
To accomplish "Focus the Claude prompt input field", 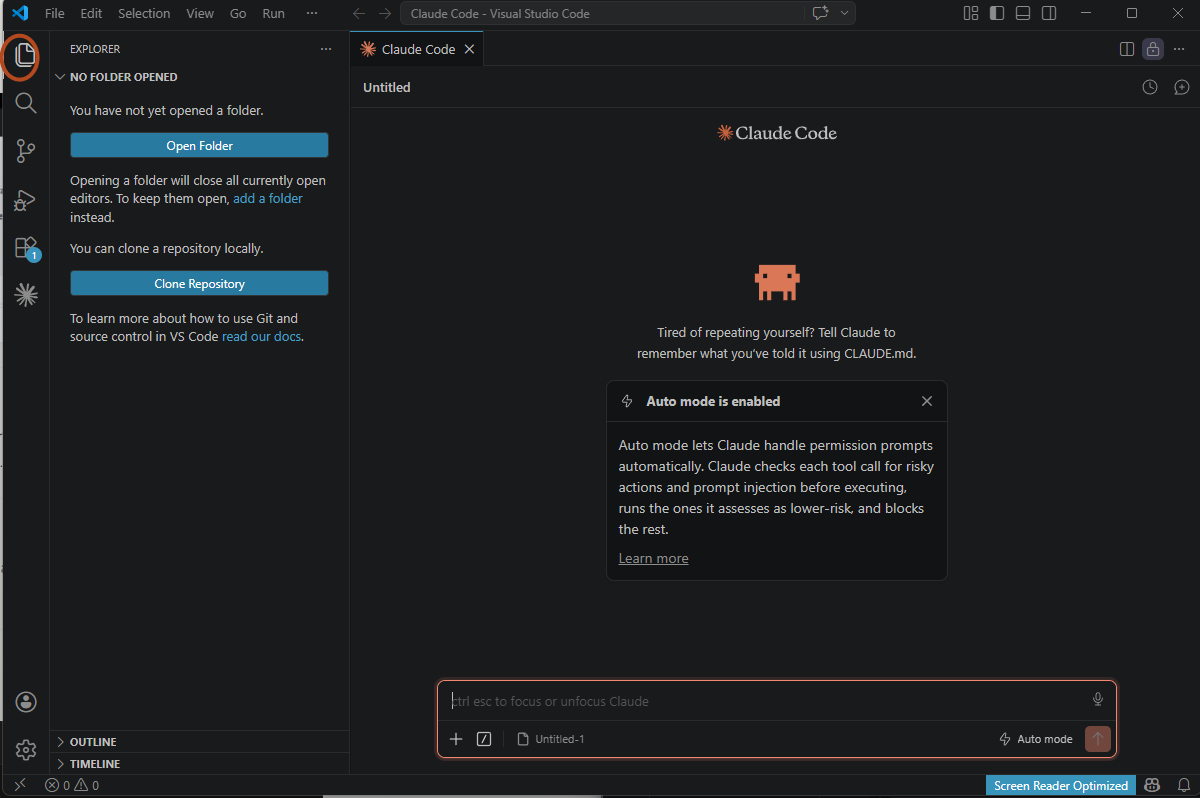I will pos(765,701).
